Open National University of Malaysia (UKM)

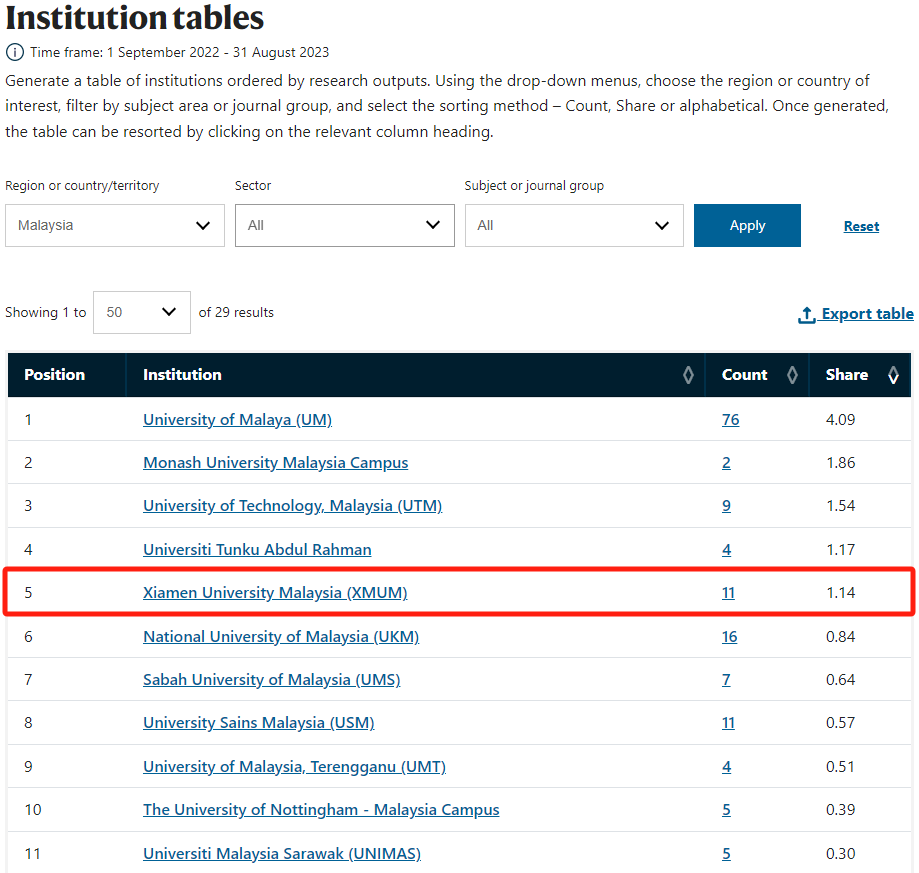(281, 637)
